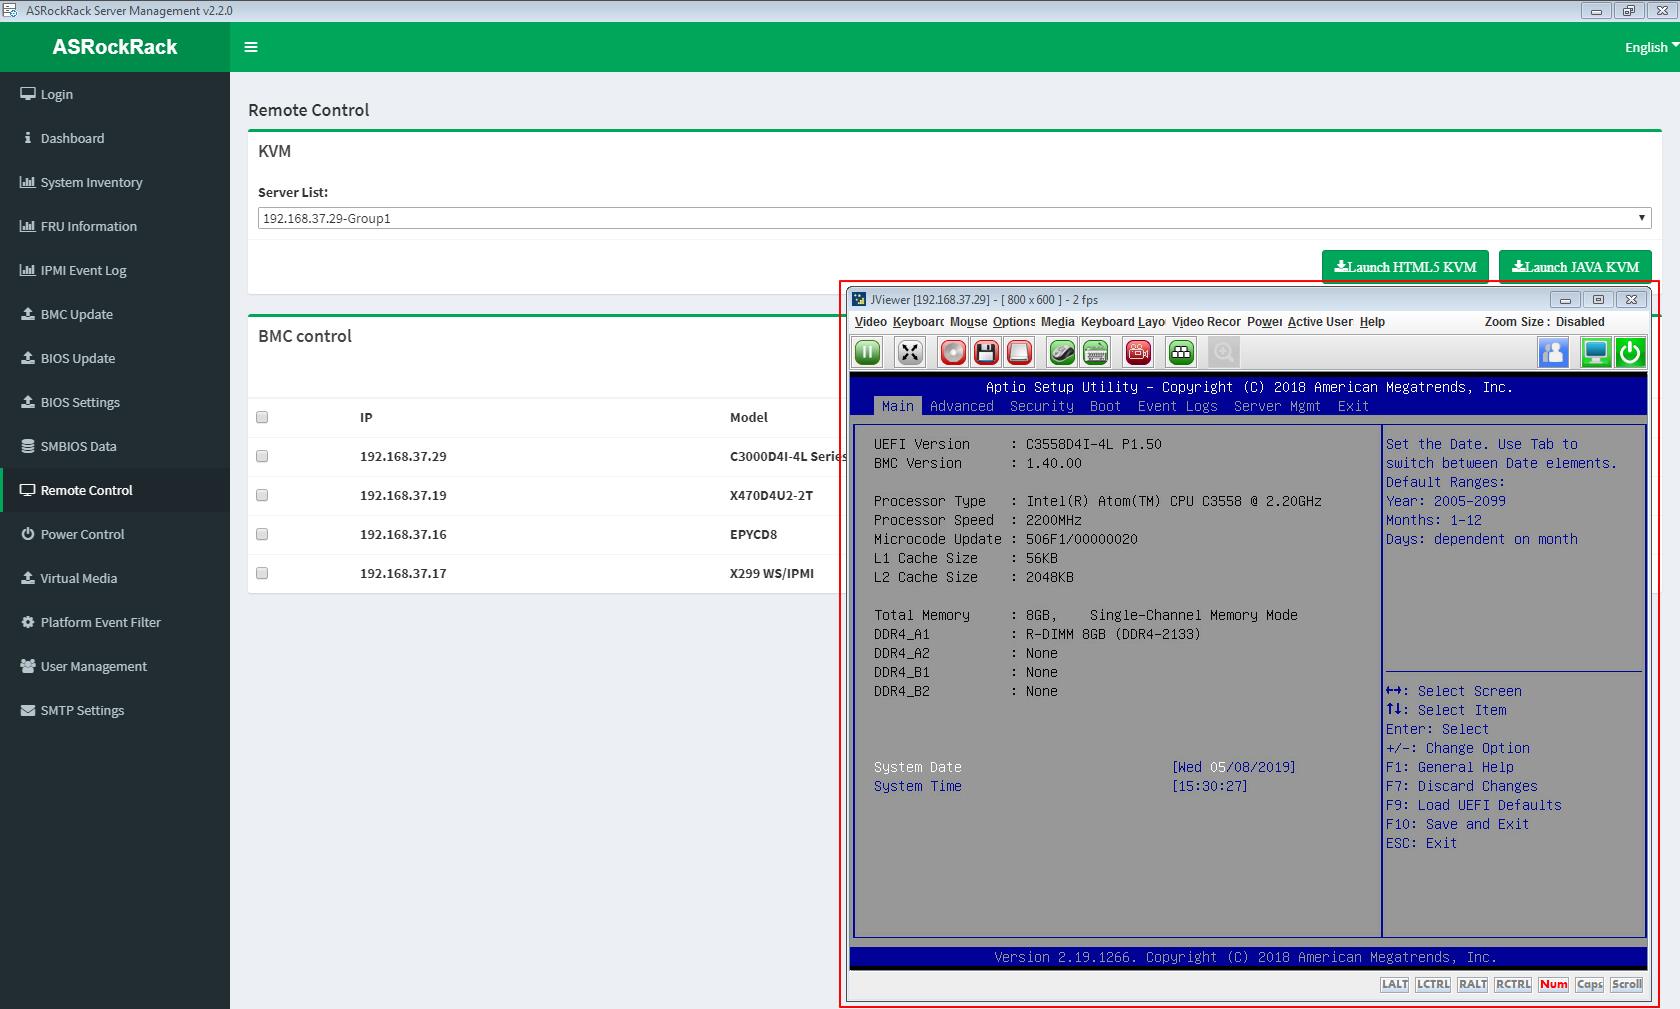Click Caps lock status indicator
1680x1009 pixels.
point(1590,984)
